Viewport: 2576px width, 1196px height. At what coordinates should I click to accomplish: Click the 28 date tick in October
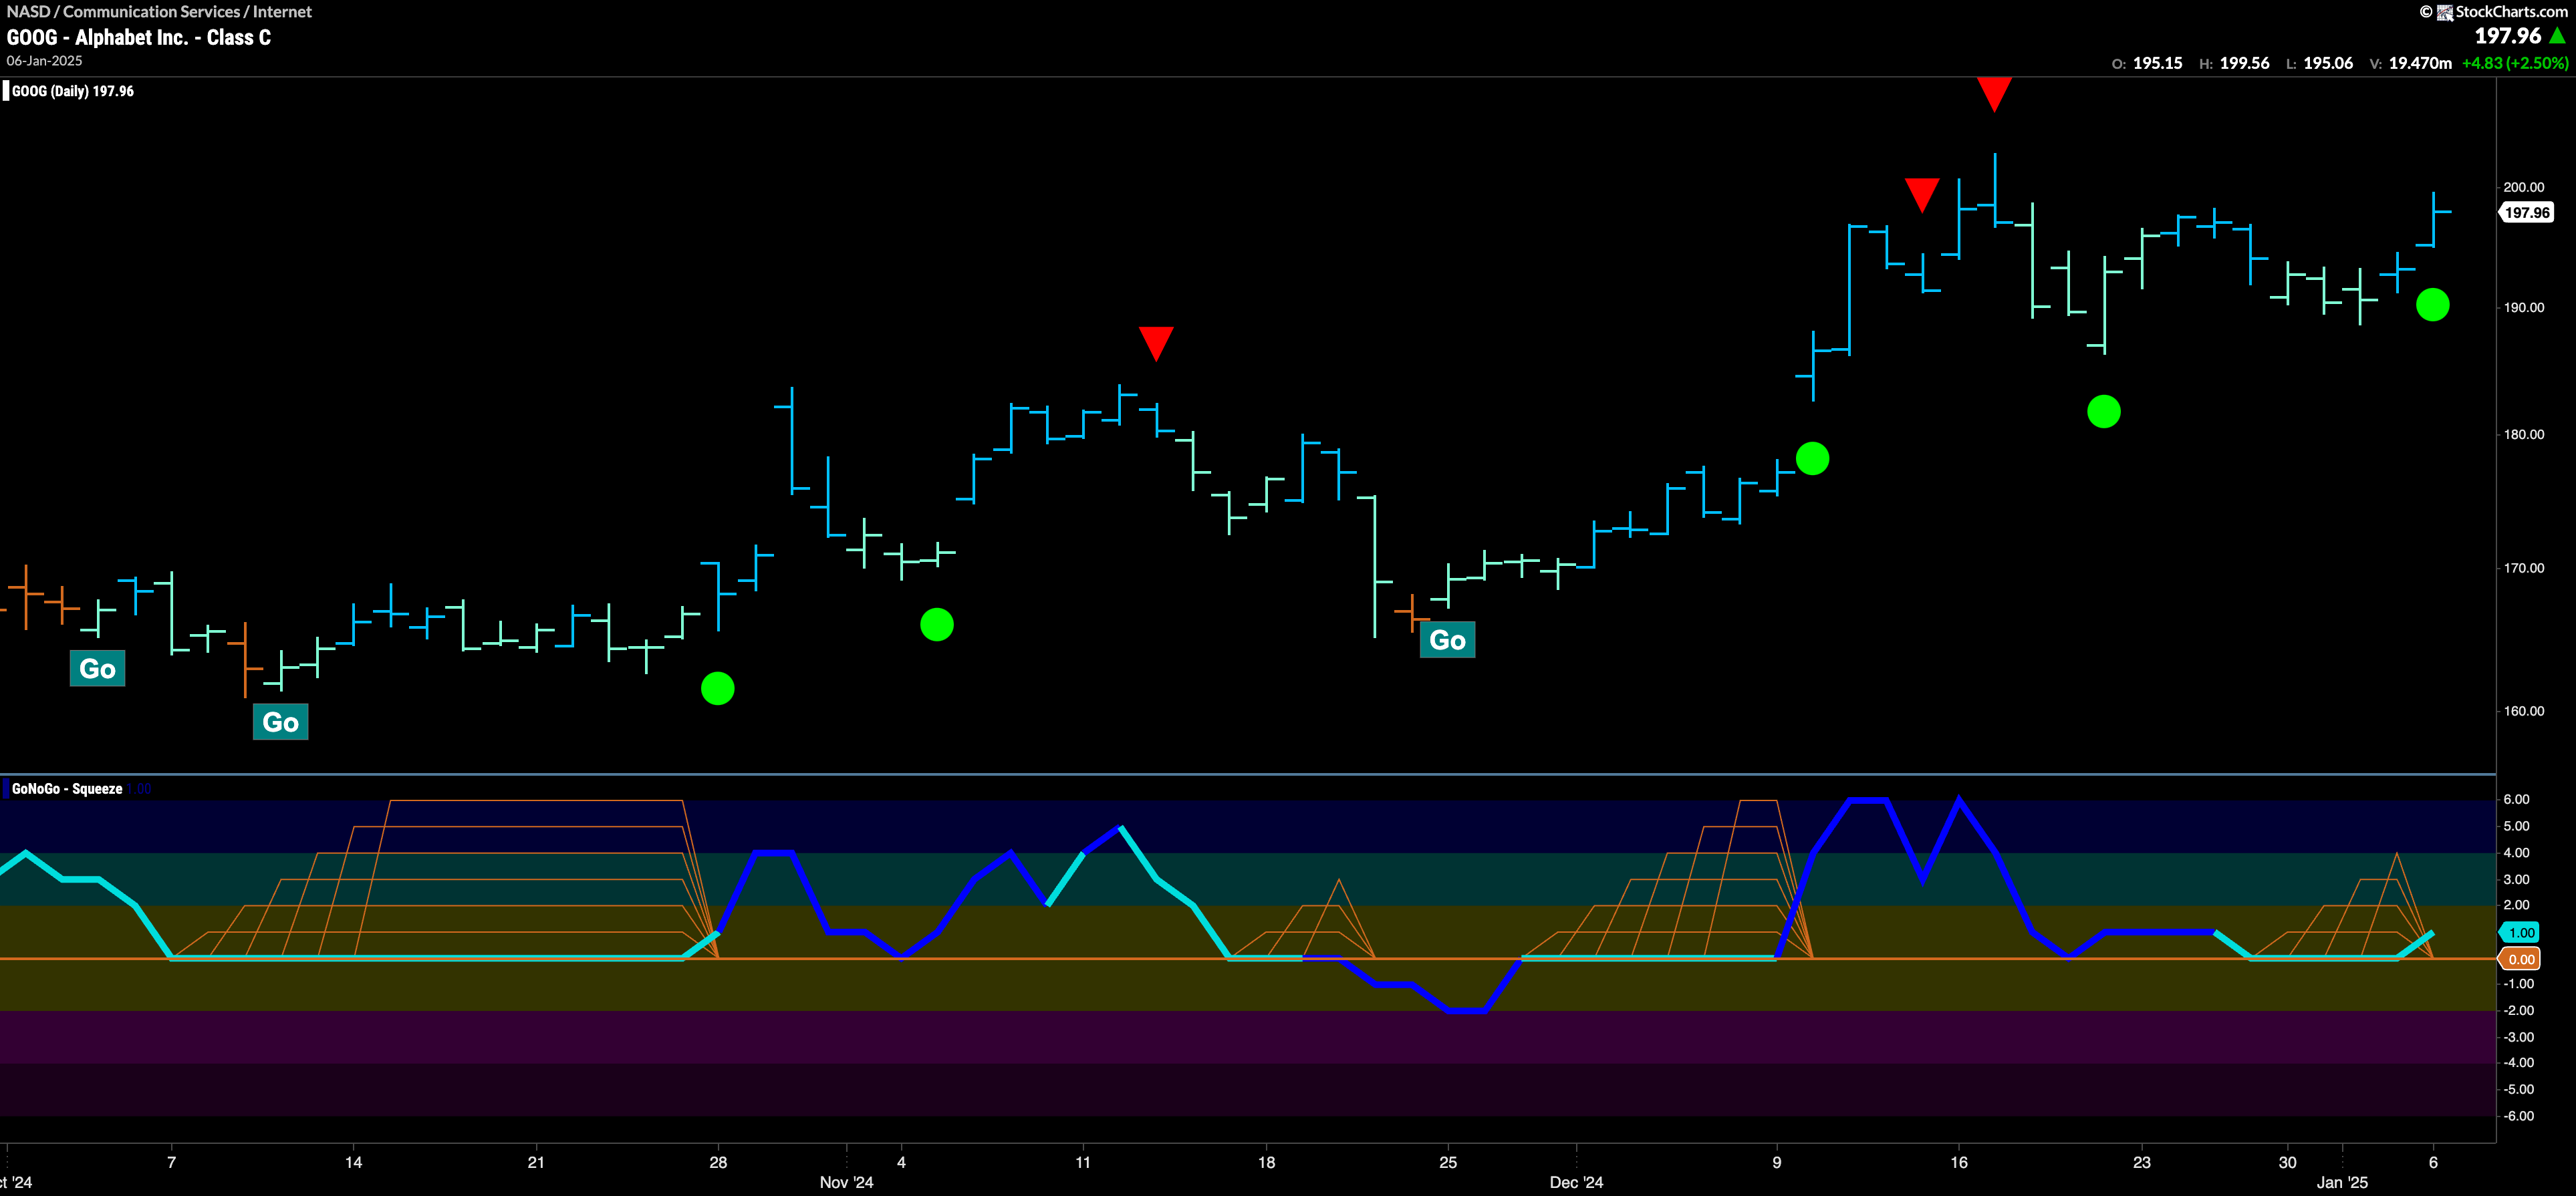(x=718, y=1162)
